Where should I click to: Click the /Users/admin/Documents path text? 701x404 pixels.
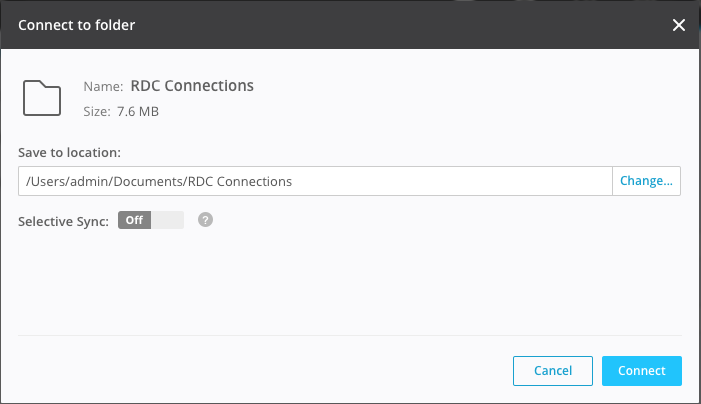(x=106, y=181)
